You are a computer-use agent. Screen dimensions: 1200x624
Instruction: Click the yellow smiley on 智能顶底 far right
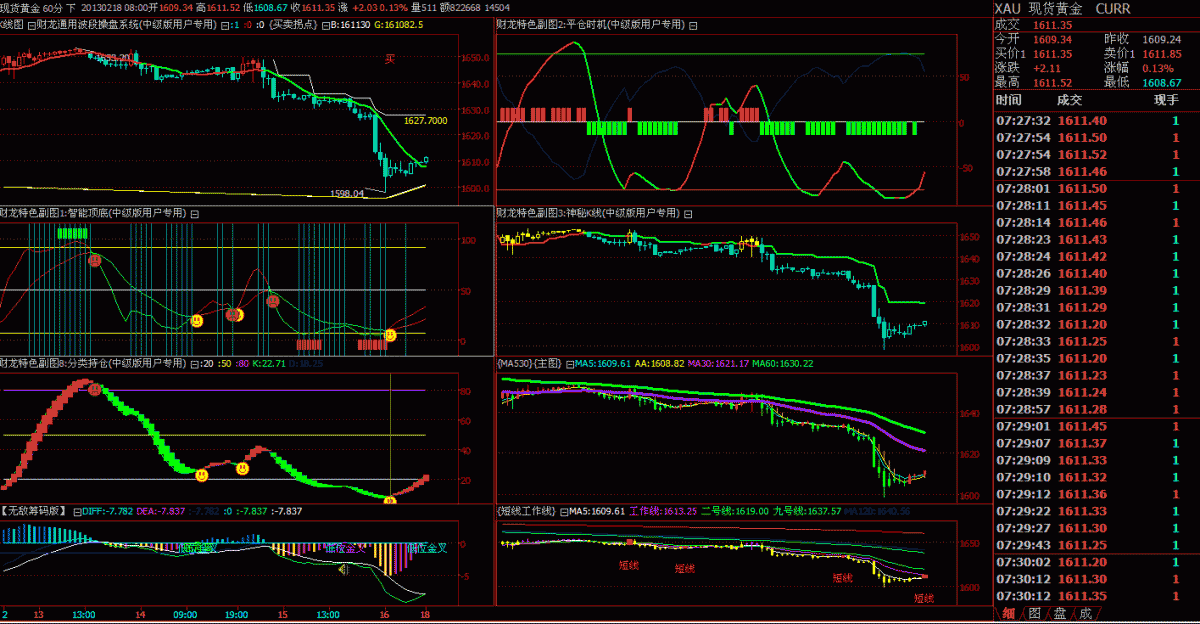[x=390, y=335]
